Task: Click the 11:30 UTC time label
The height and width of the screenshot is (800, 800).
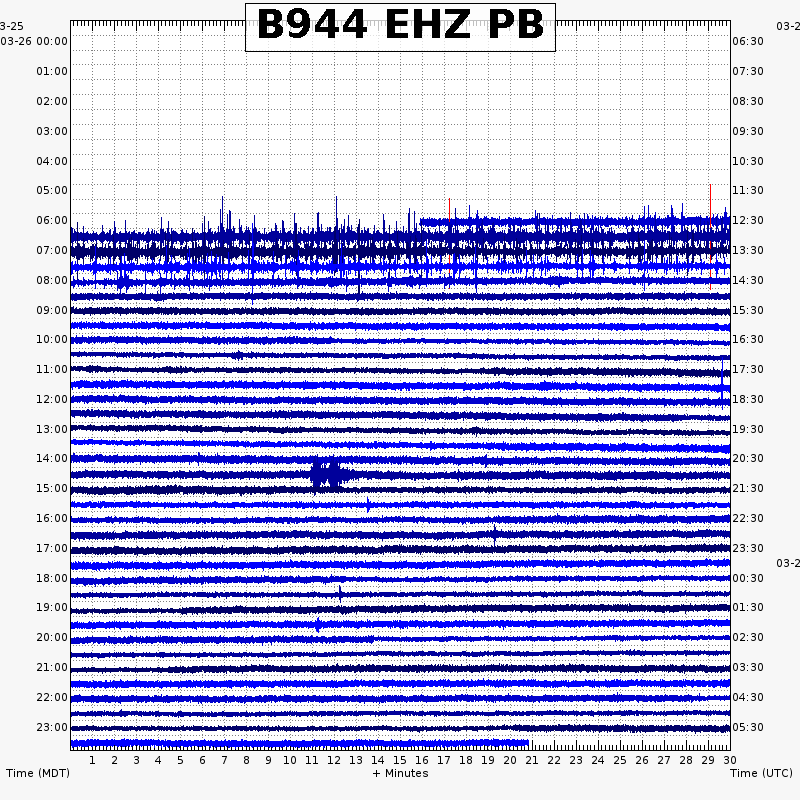Action: [x=748, y=190]
